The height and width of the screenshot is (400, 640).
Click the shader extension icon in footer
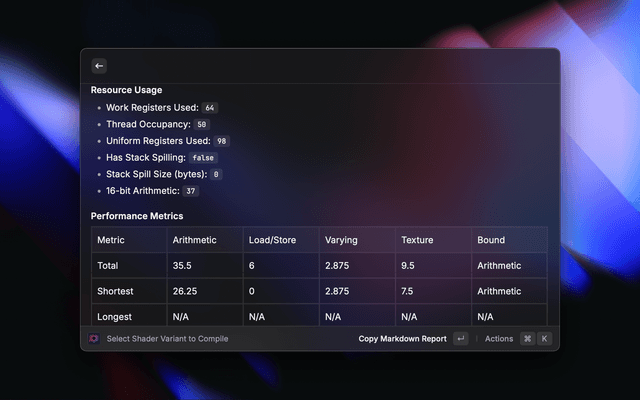tap(94, 339)
